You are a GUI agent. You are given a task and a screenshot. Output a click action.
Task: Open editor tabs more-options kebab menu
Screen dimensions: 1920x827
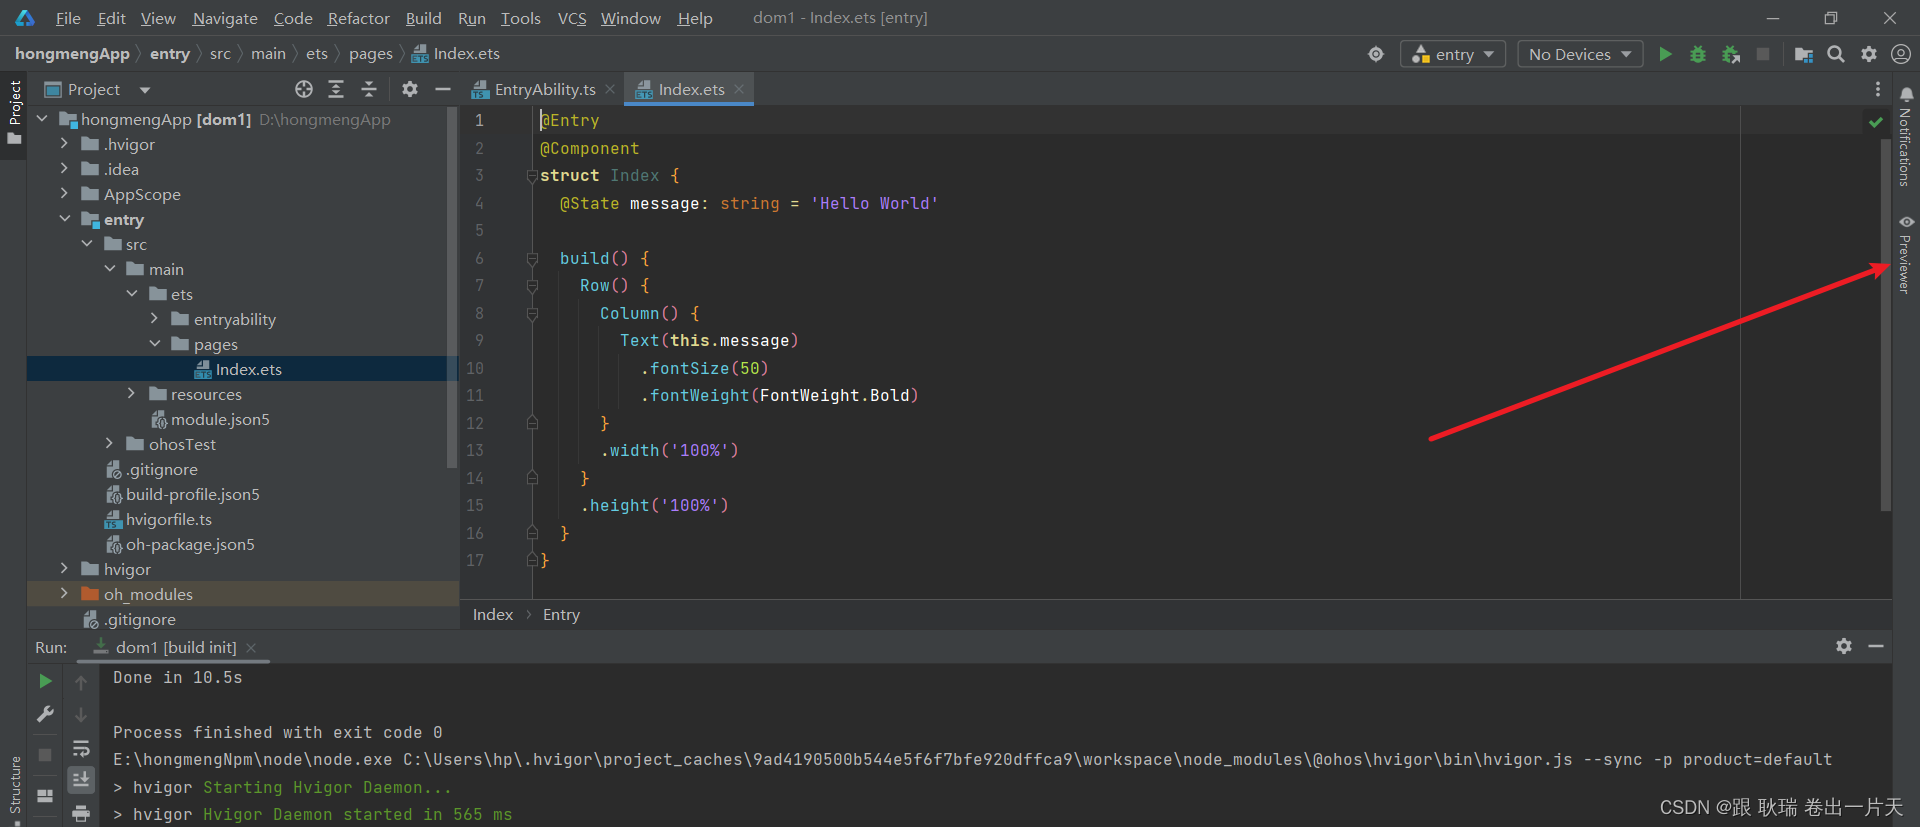[1878, 89]
